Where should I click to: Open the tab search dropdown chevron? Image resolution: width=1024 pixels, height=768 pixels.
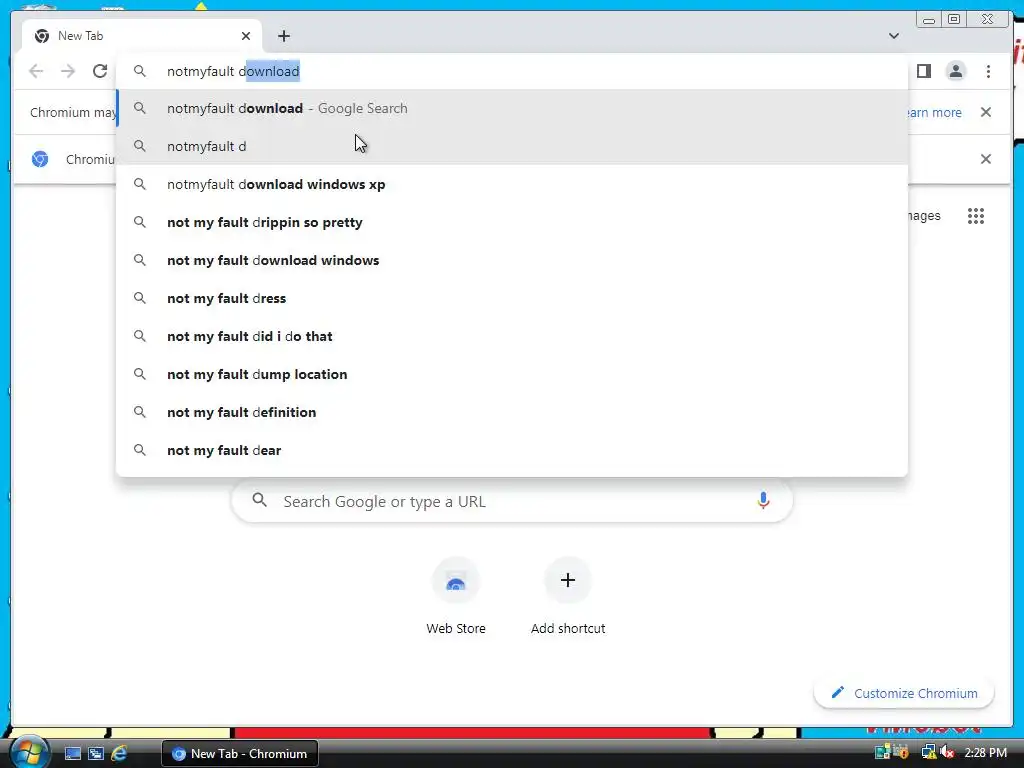893,36
